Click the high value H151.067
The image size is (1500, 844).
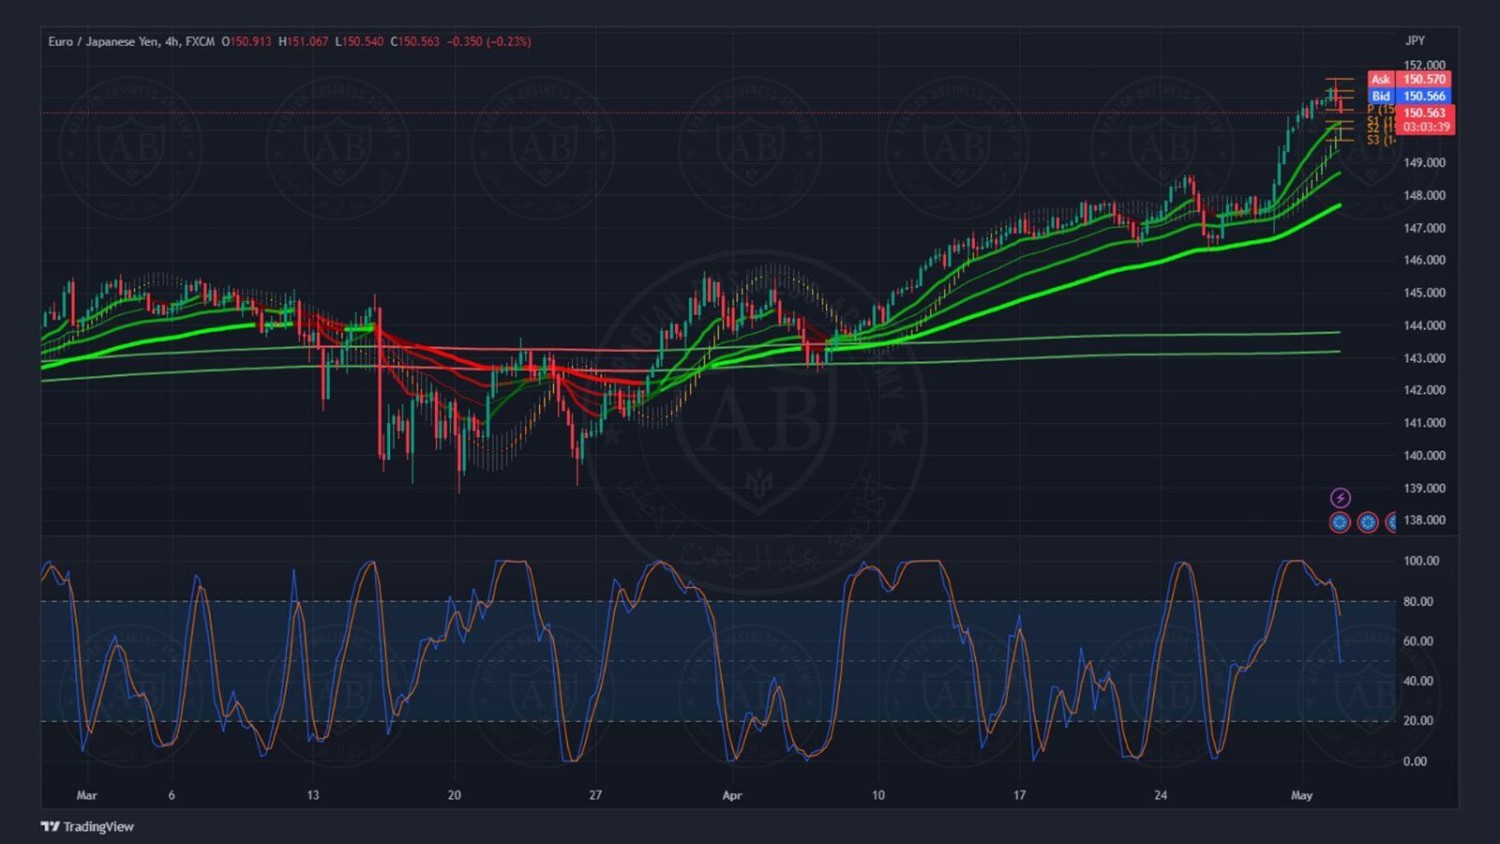(303, 42)
